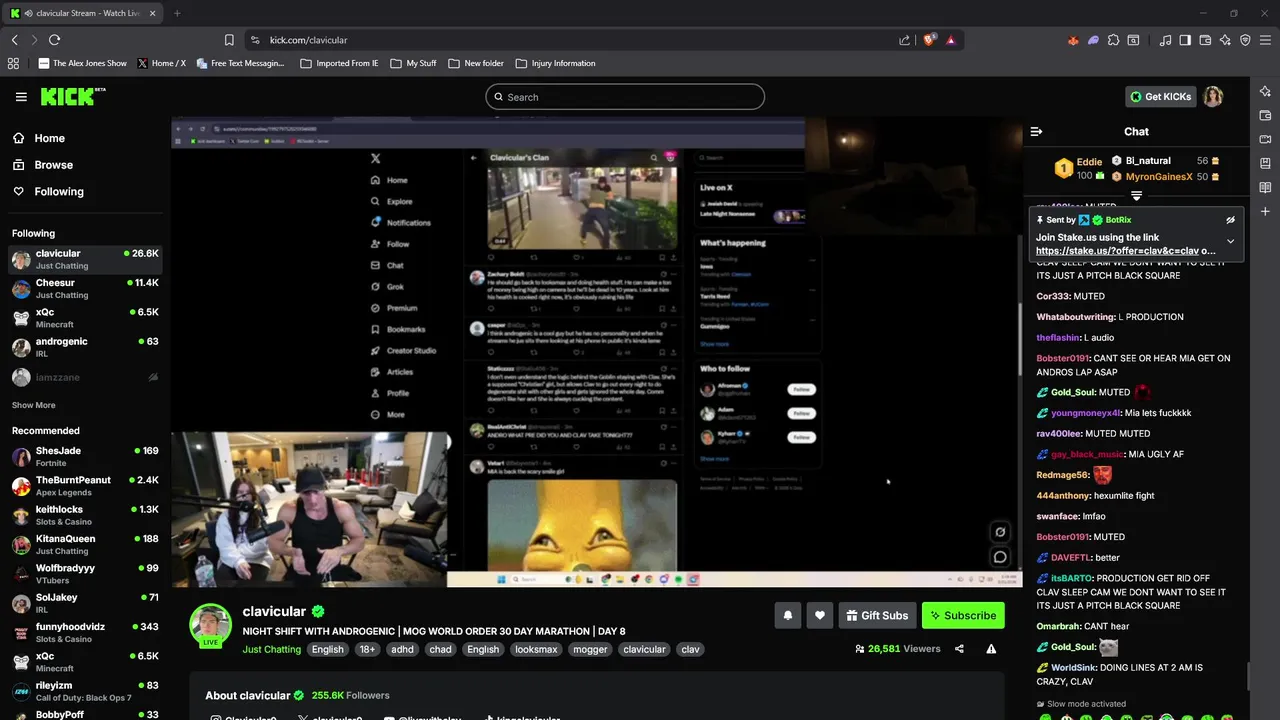1280x720 pixels.
Task: Open funnyhoodvidz recommended channel
Action: [85, 633]
